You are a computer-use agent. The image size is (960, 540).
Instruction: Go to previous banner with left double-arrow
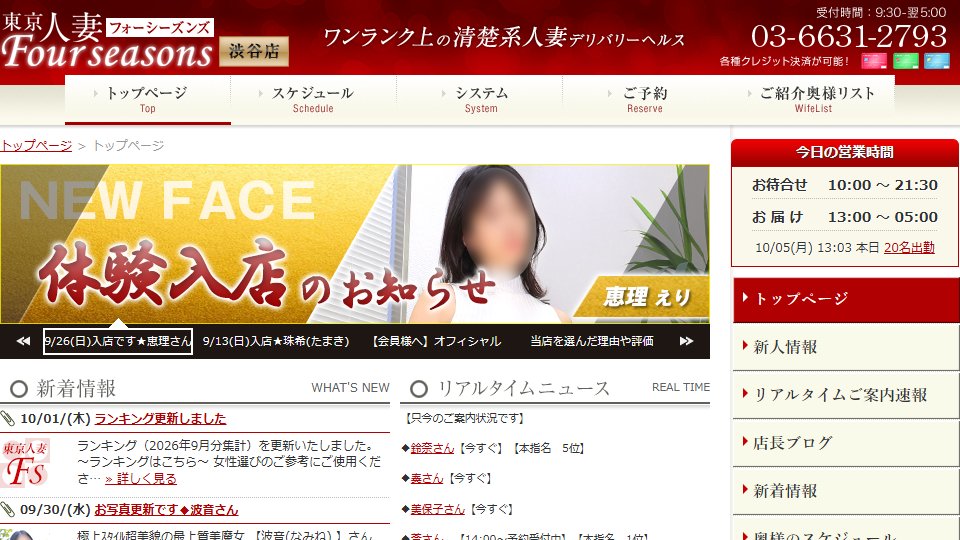23,341
